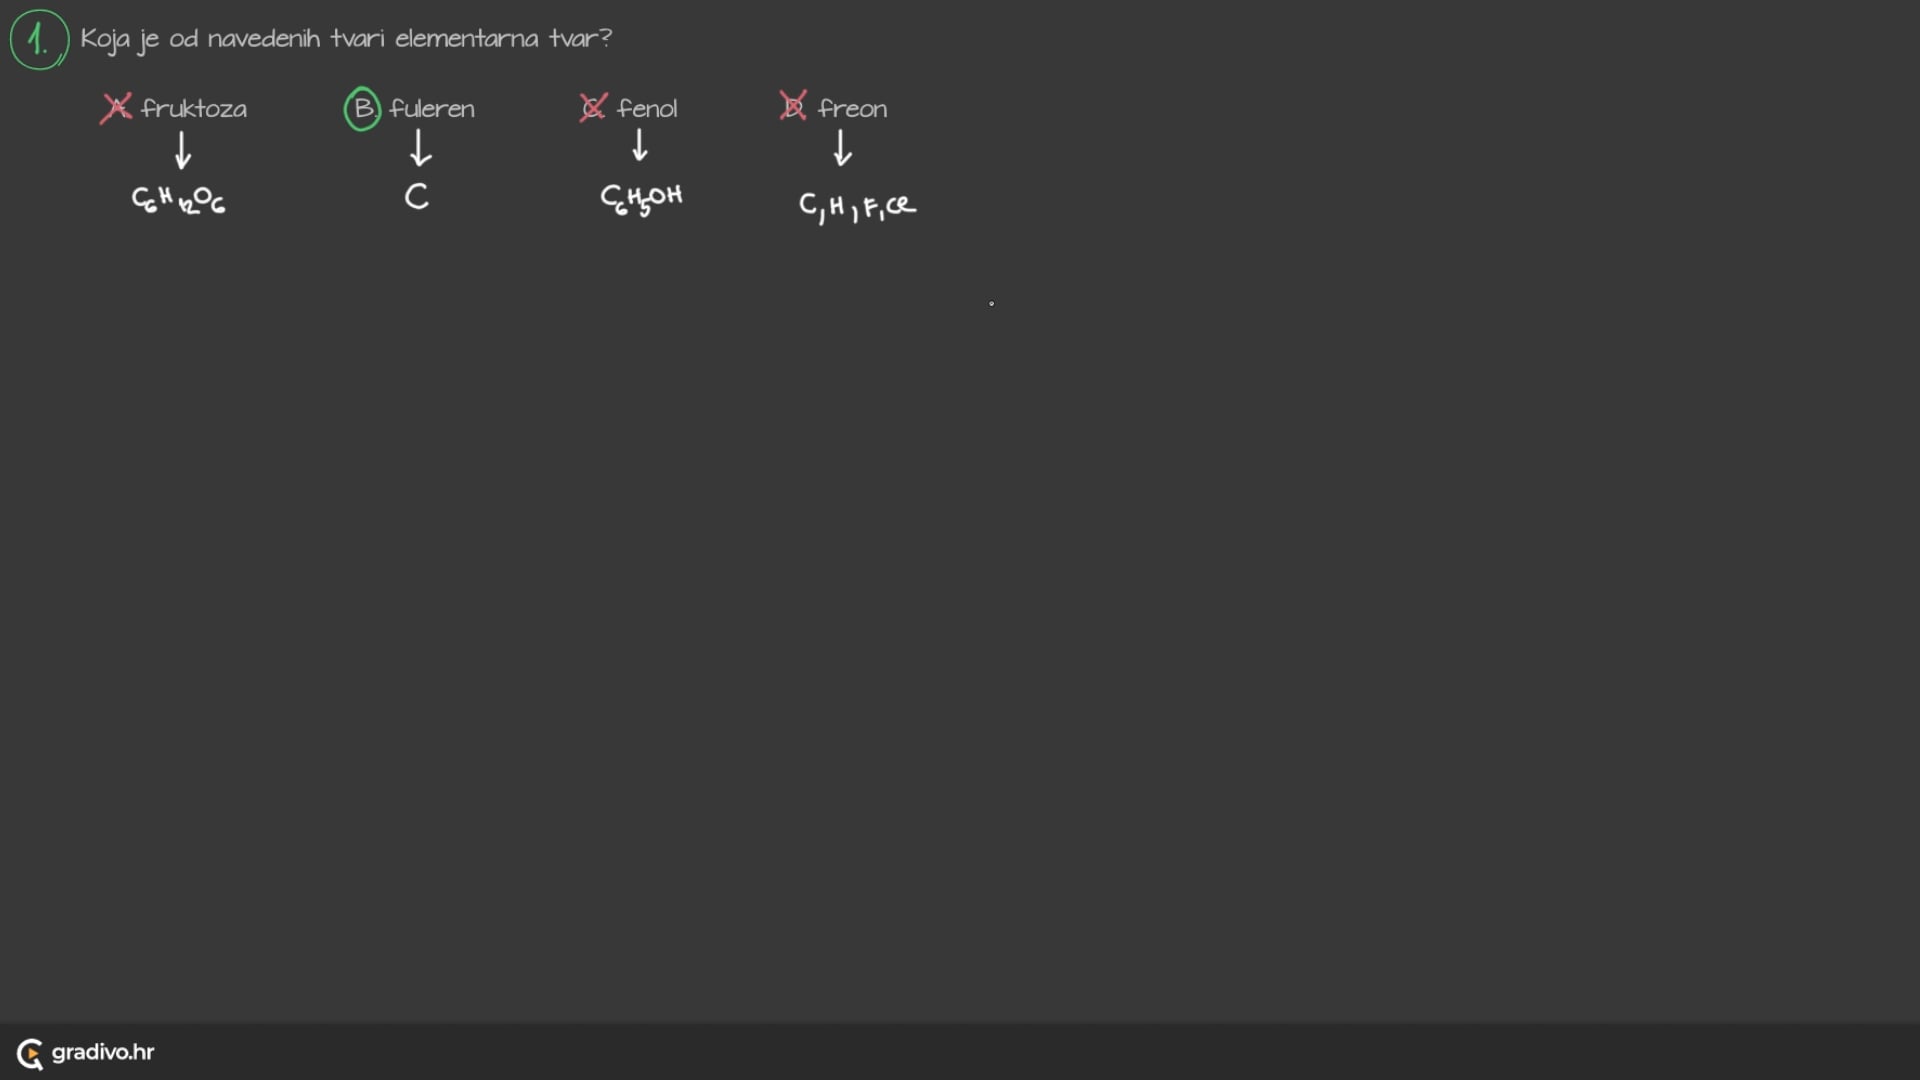Click the C6H5OH formula
1920x1080 pixels.
click(x=641, y=199)
